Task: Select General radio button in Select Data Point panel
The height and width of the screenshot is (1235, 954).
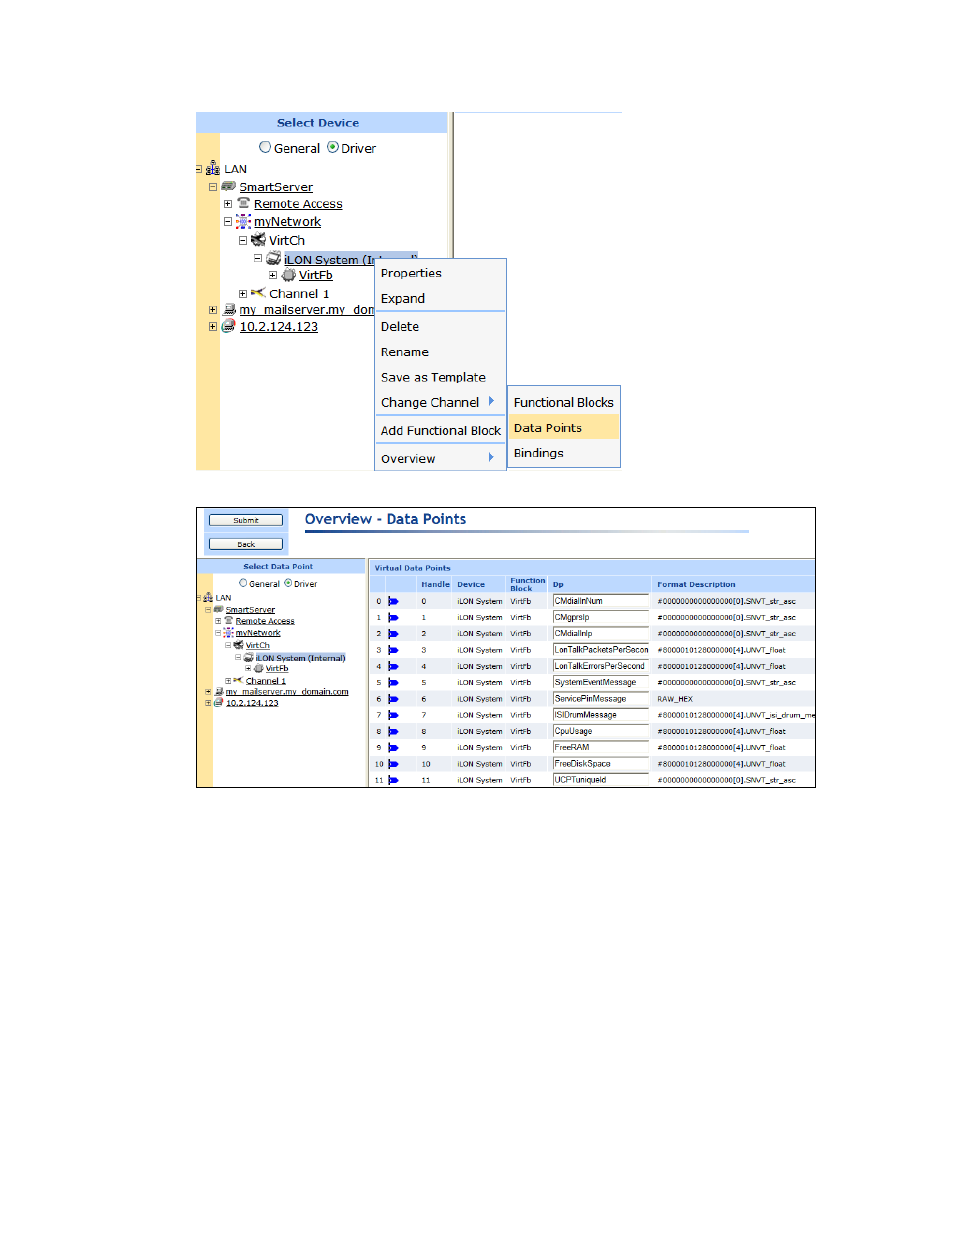Action: point(243,583)
